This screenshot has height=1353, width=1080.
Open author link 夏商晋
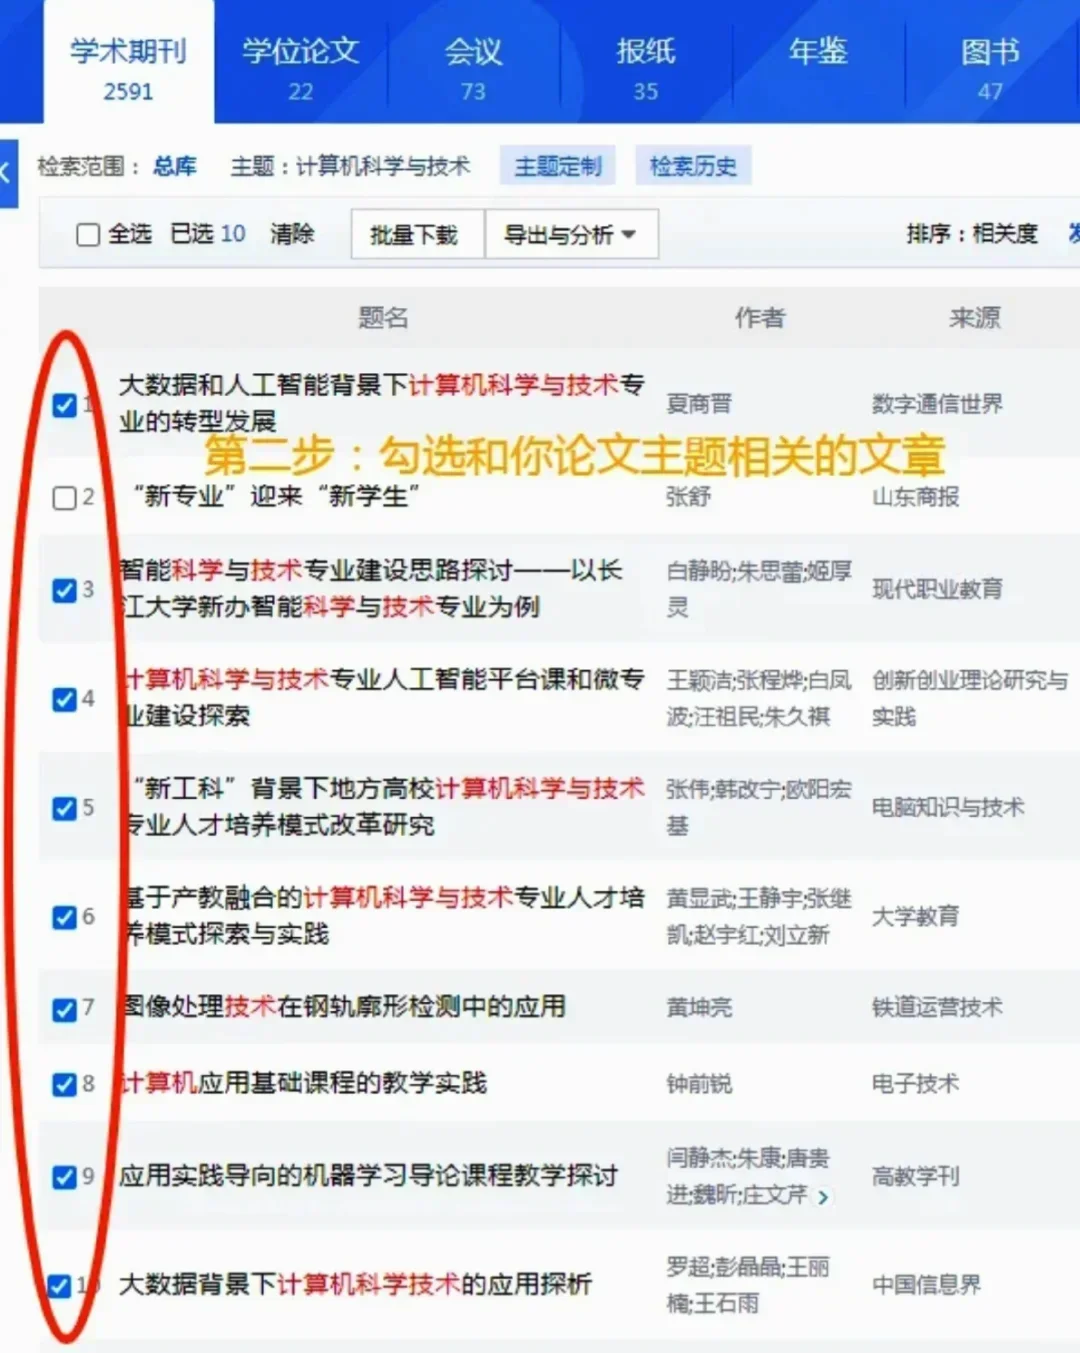click(699, 404)
